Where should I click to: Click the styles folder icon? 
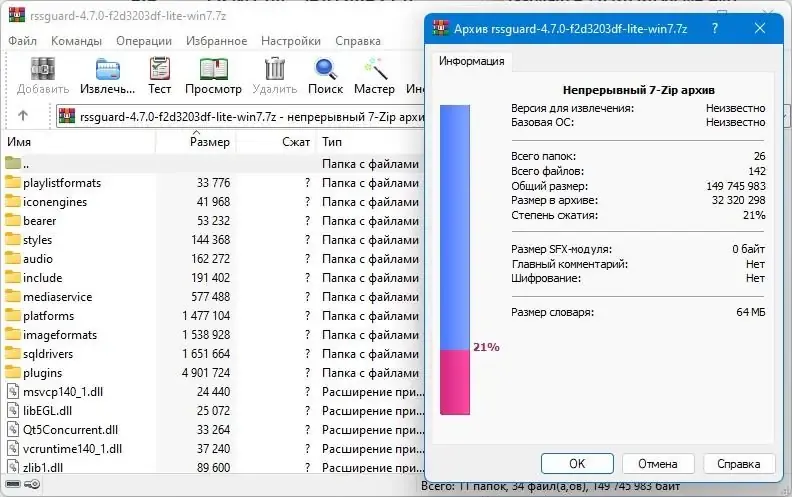point(13,239)
